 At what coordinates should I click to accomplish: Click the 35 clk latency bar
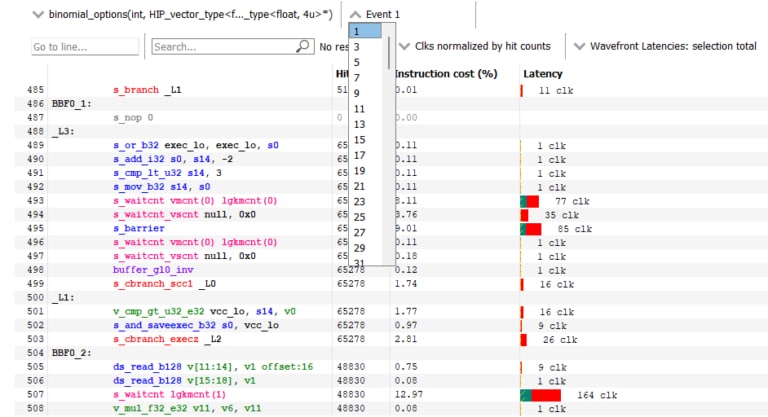tap(524, 215)
